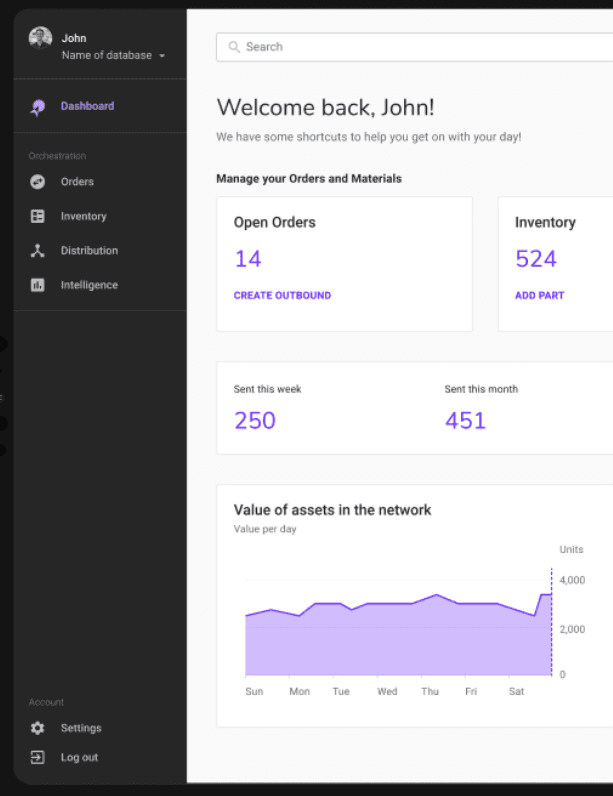Click the Orders sidebar icon
The image size is (613, 796).
38,182
